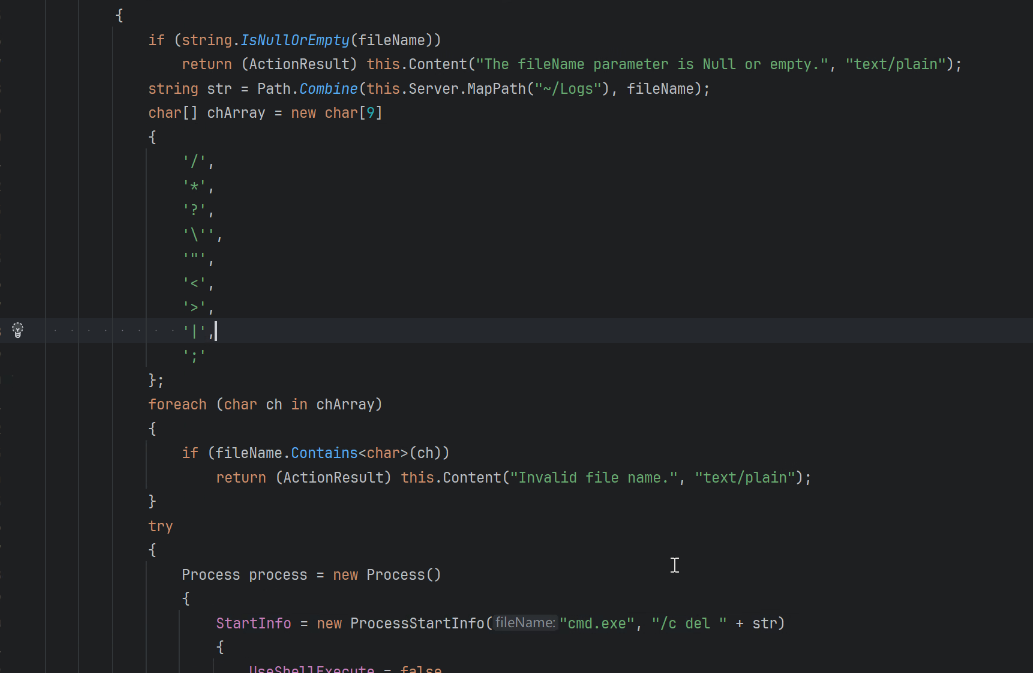Click the StartInfo property name
Screen dimensions: 1033x673
(x=253, y=623)
